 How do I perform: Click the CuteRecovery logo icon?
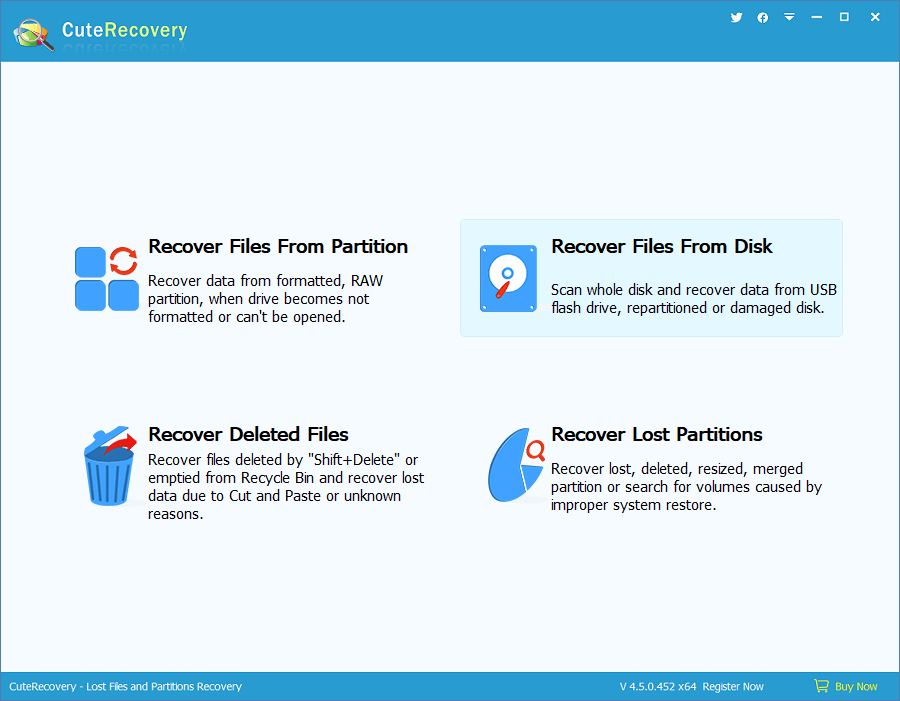pos(34,34)
